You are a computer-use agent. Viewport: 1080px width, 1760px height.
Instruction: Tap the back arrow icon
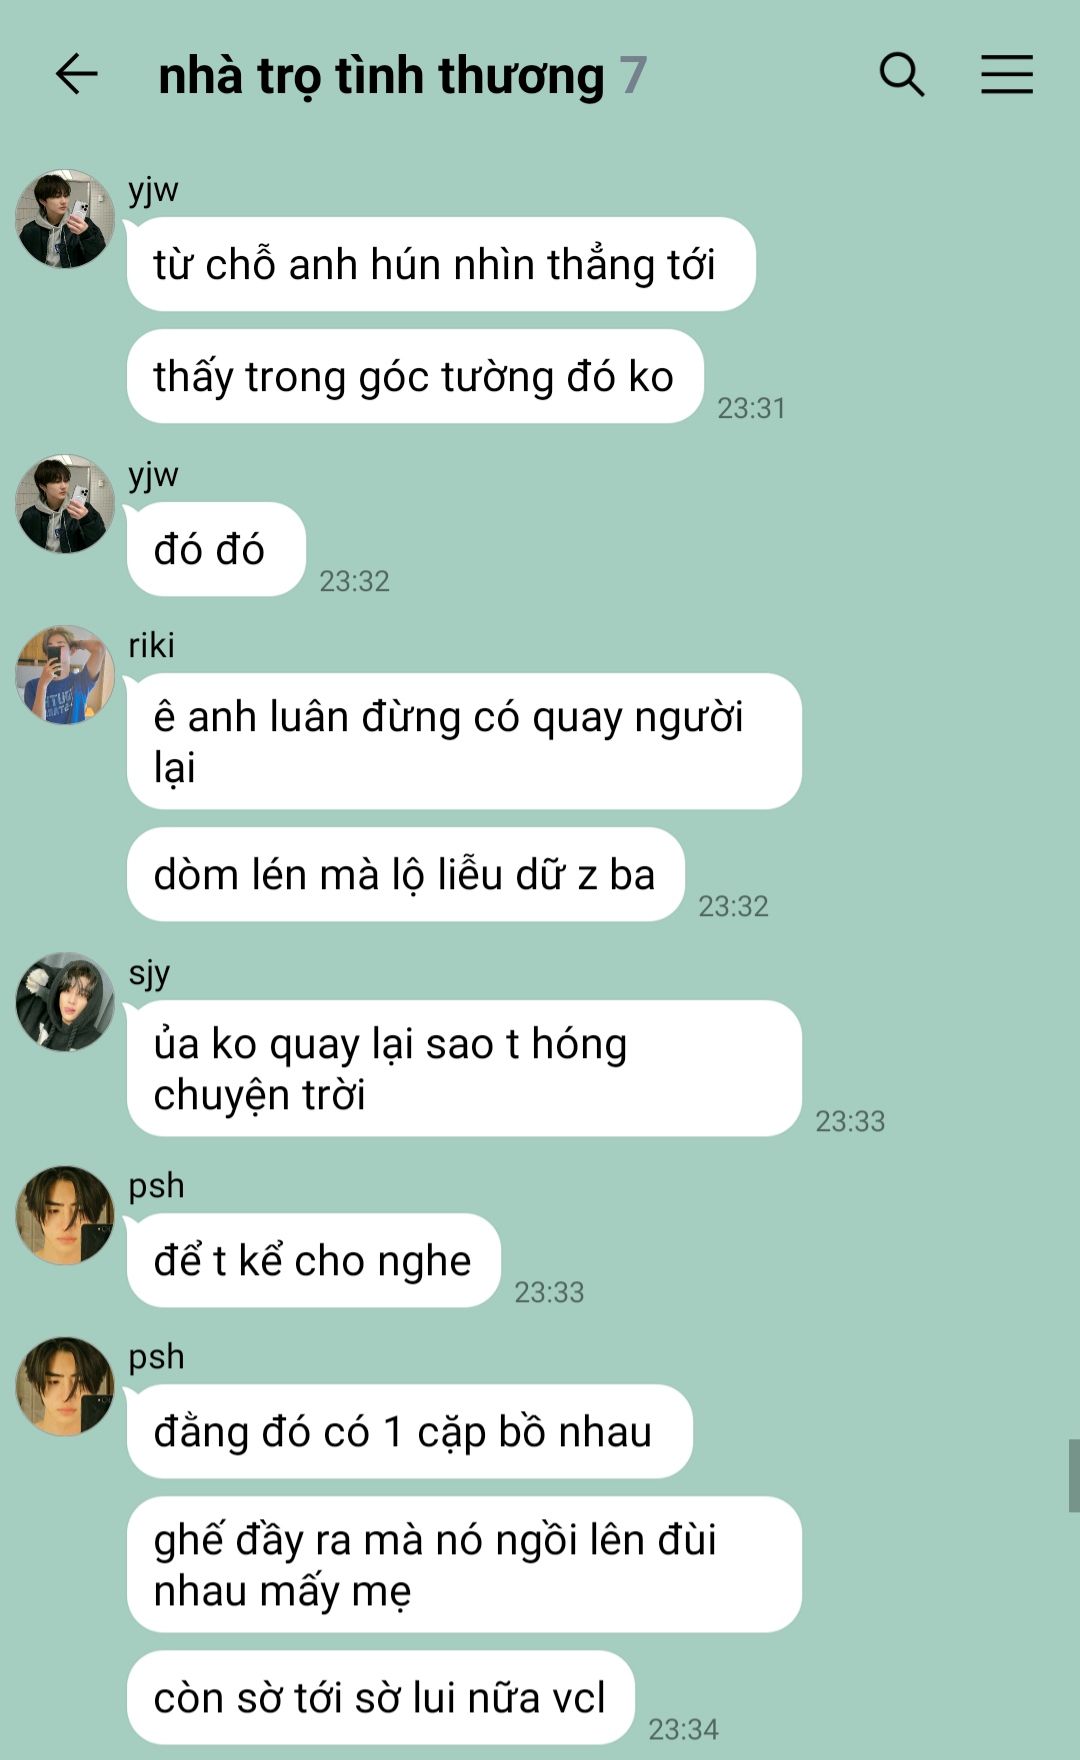(76, 74)
